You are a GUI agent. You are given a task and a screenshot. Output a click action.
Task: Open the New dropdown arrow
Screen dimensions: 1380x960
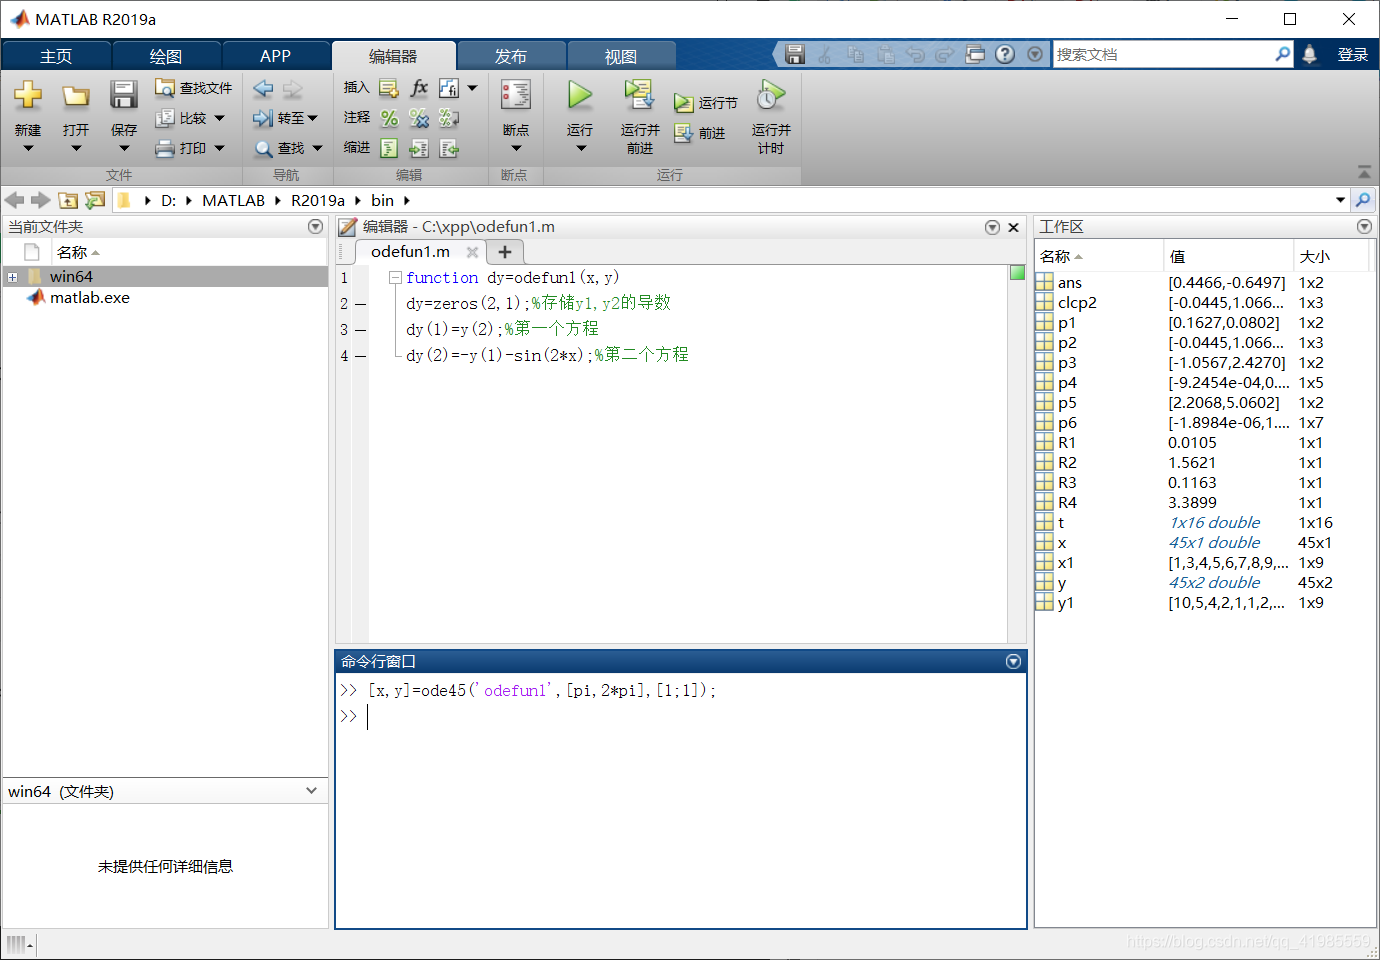[28, 148]
